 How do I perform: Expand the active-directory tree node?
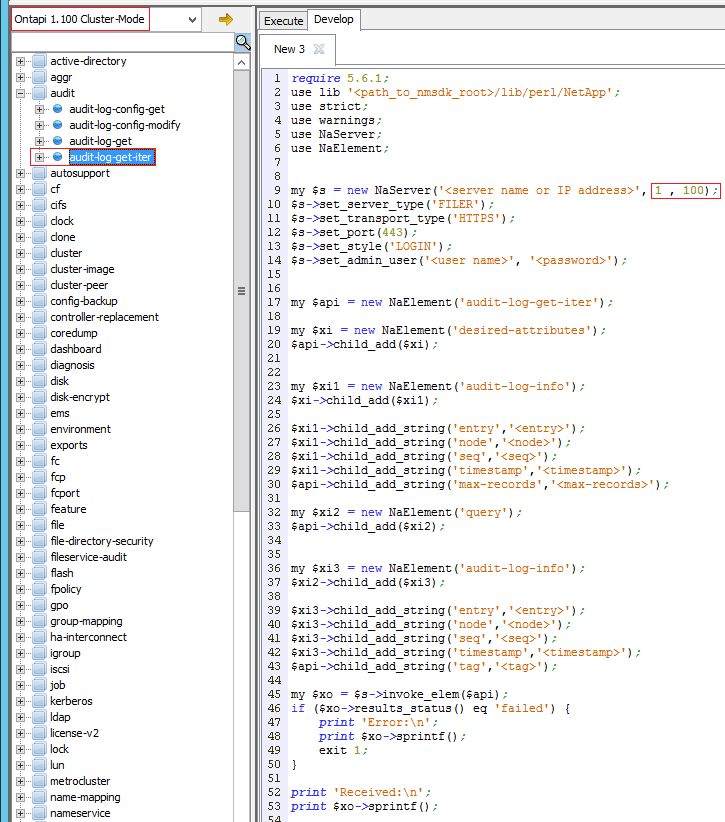(x=21, y=61)
